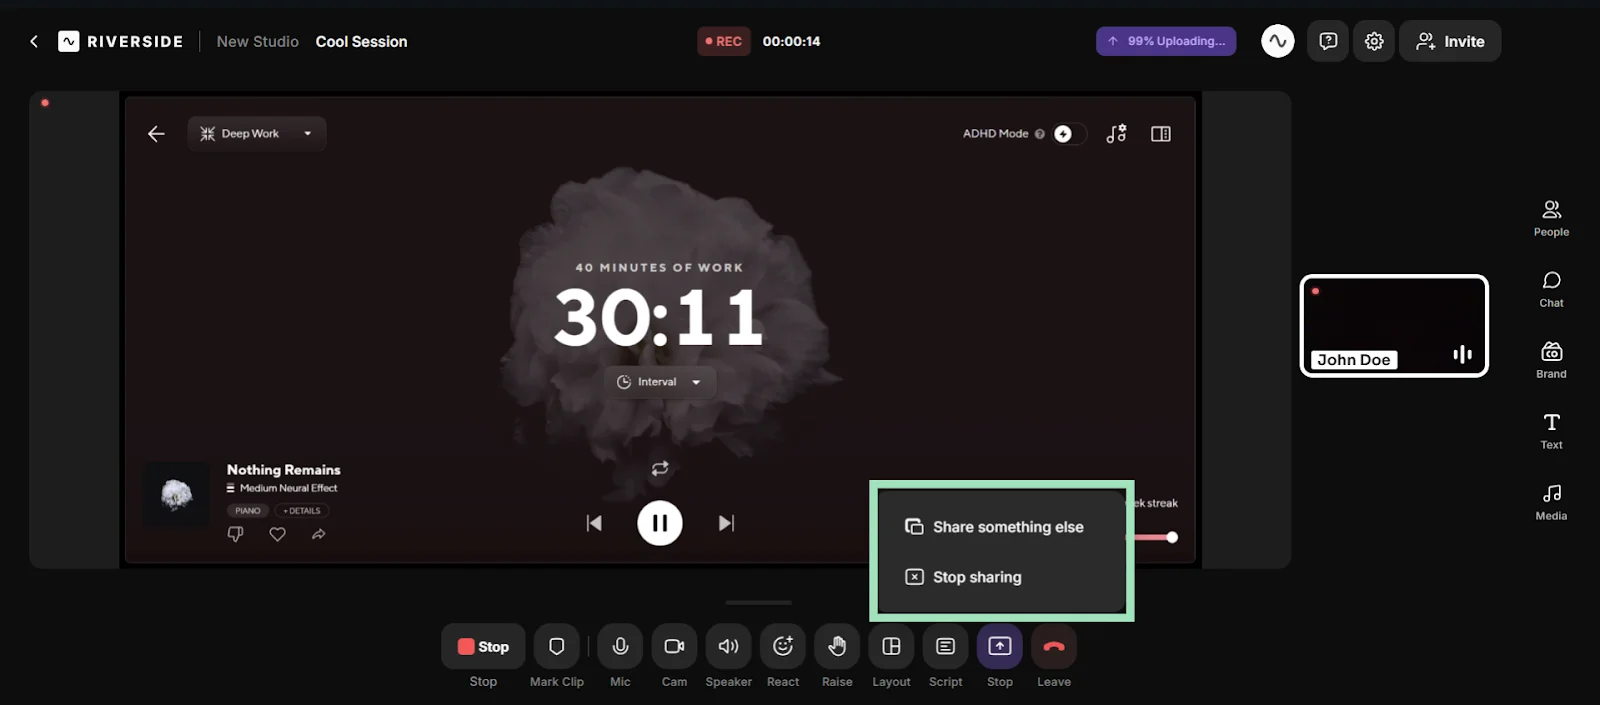Expand the Deep Work dropdown

pyautogui.click(x=257, y=133)
